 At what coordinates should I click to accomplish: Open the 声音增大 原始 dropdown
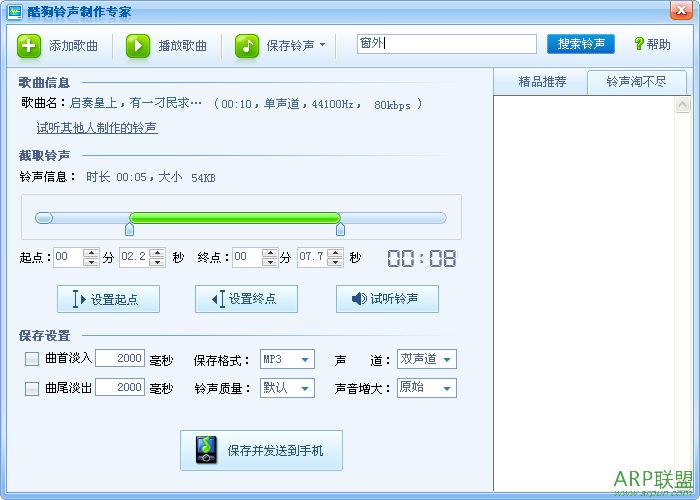(x=427, y=388)
